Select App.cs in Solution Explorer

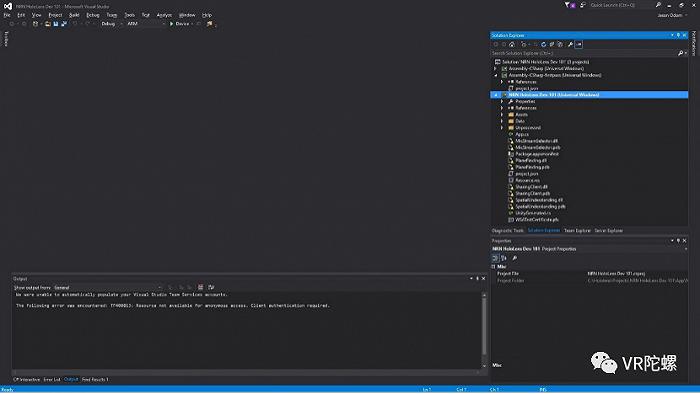pos(522,134)
